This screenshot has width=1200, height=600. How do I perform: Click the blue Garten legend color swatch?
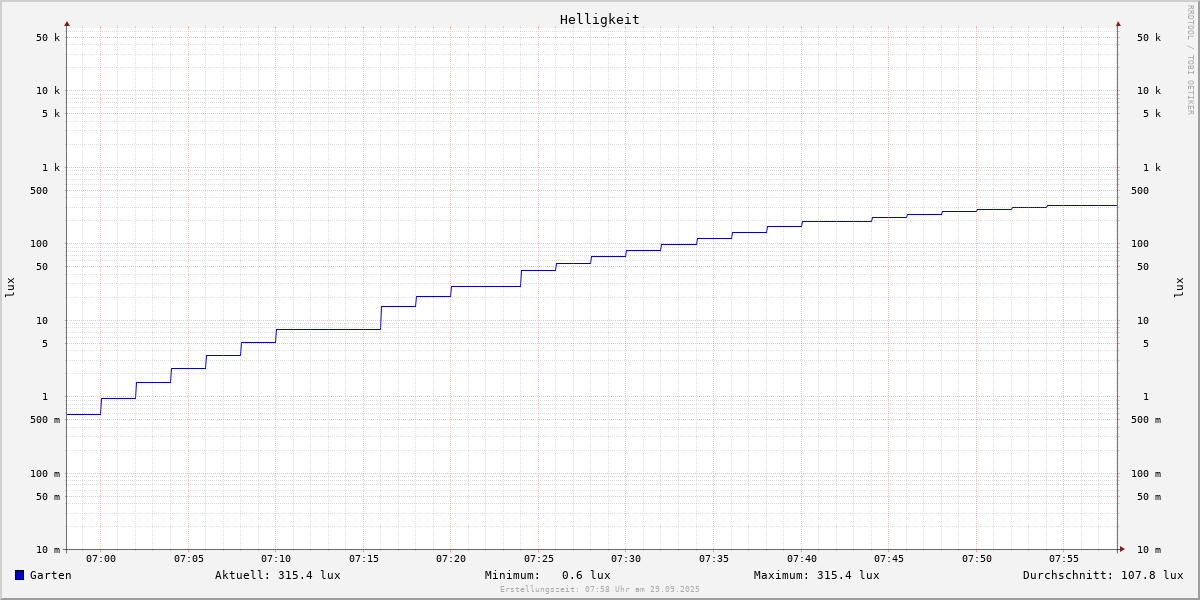[x=19, y=575]
